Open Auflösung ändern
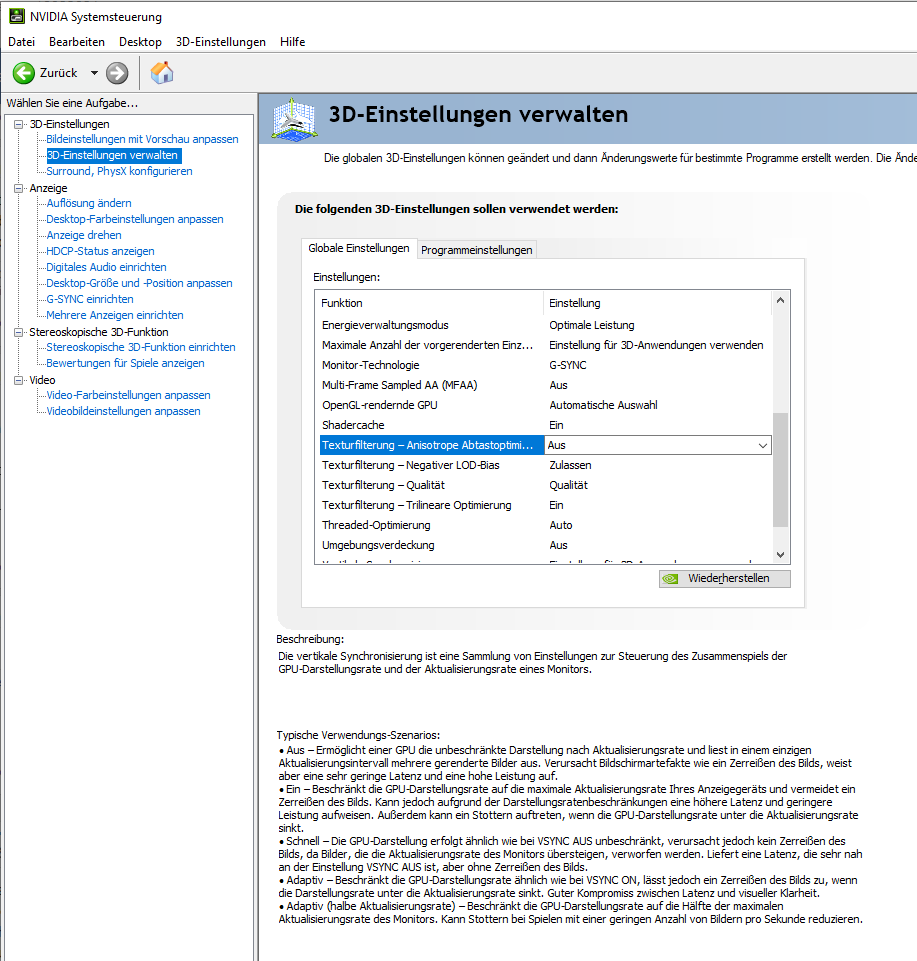 coord(89,203)
